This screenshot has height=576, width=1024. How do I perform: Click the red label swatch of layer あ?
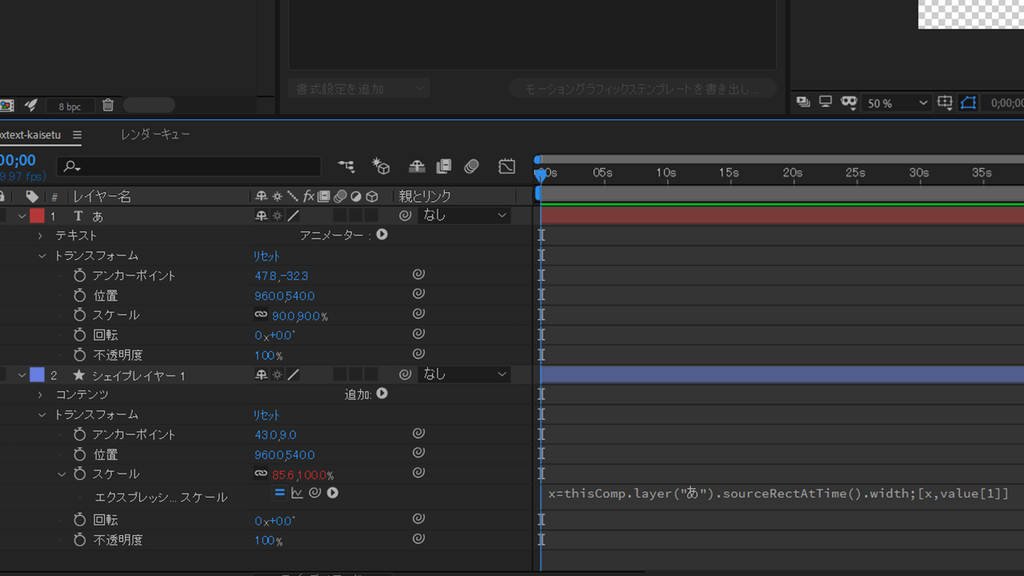(x=37, y=216)
